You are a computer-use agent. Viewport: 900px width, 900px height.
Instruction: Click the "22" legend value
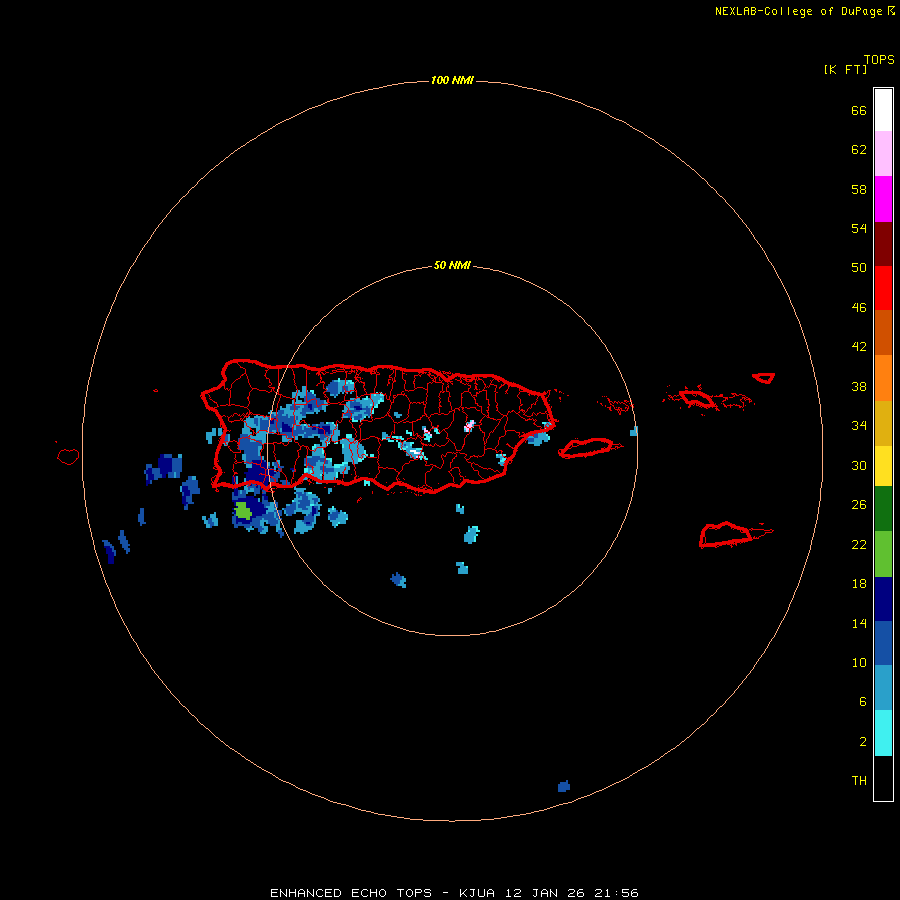(859, 544)
